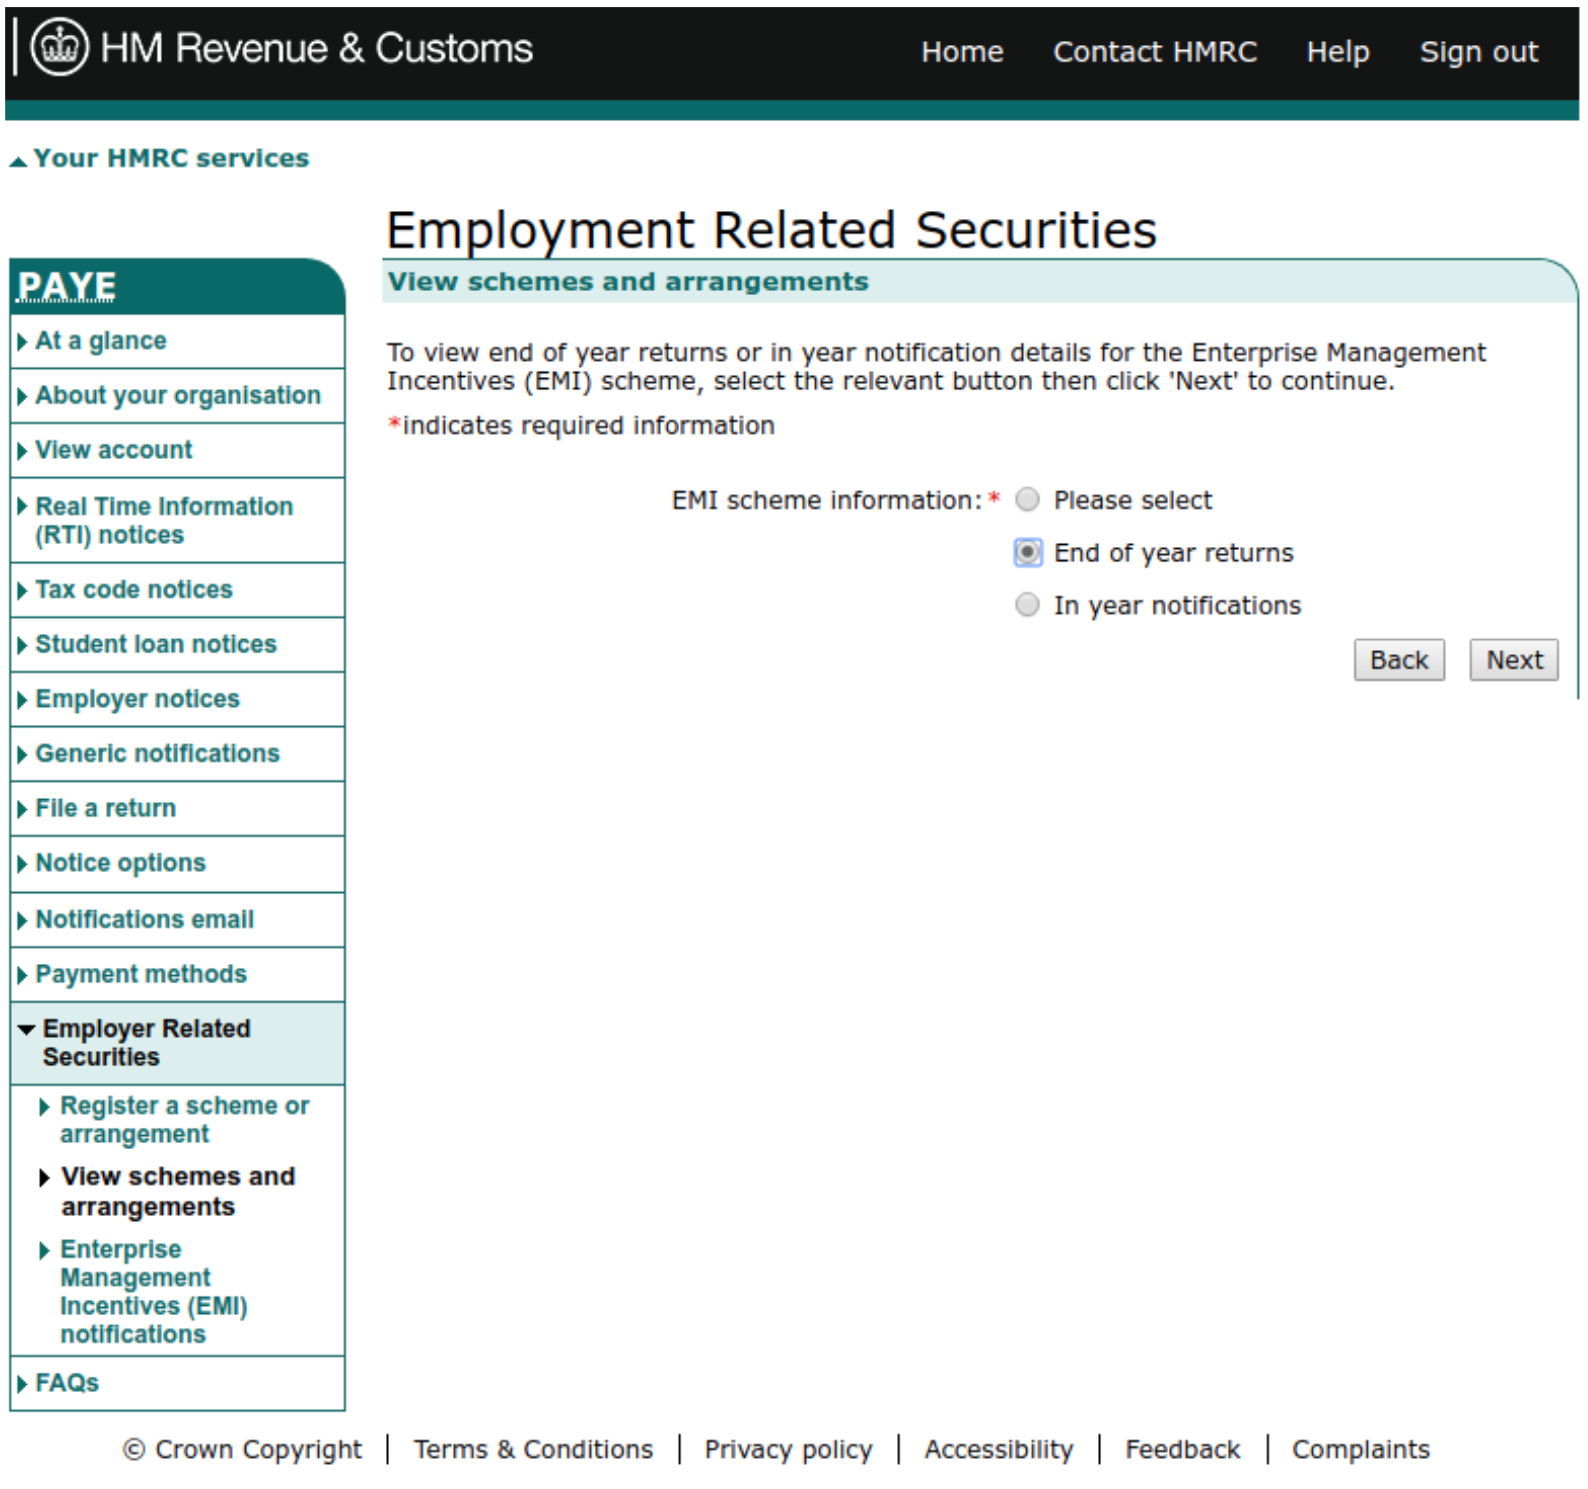Click the 'HM Revenue & Customs' title text
1588x1489 pixels.
click(x=317, y=48)
